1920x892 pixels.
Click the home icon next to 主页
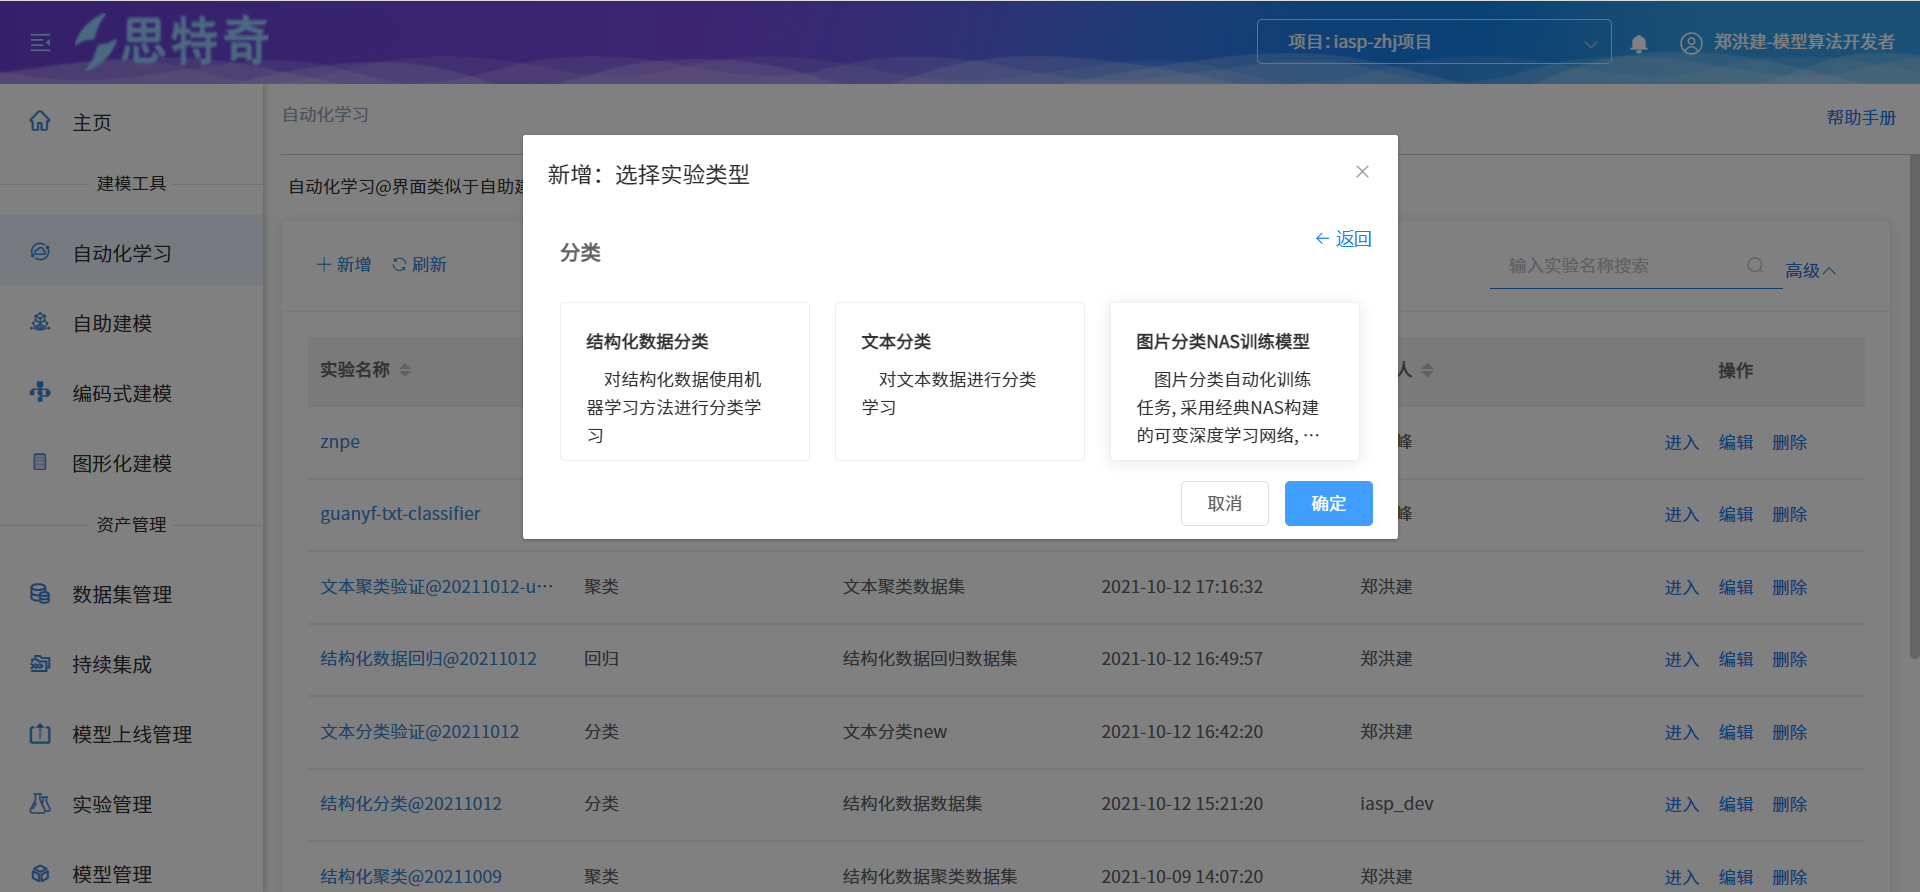pyautogui.click(x=40, y=121)
